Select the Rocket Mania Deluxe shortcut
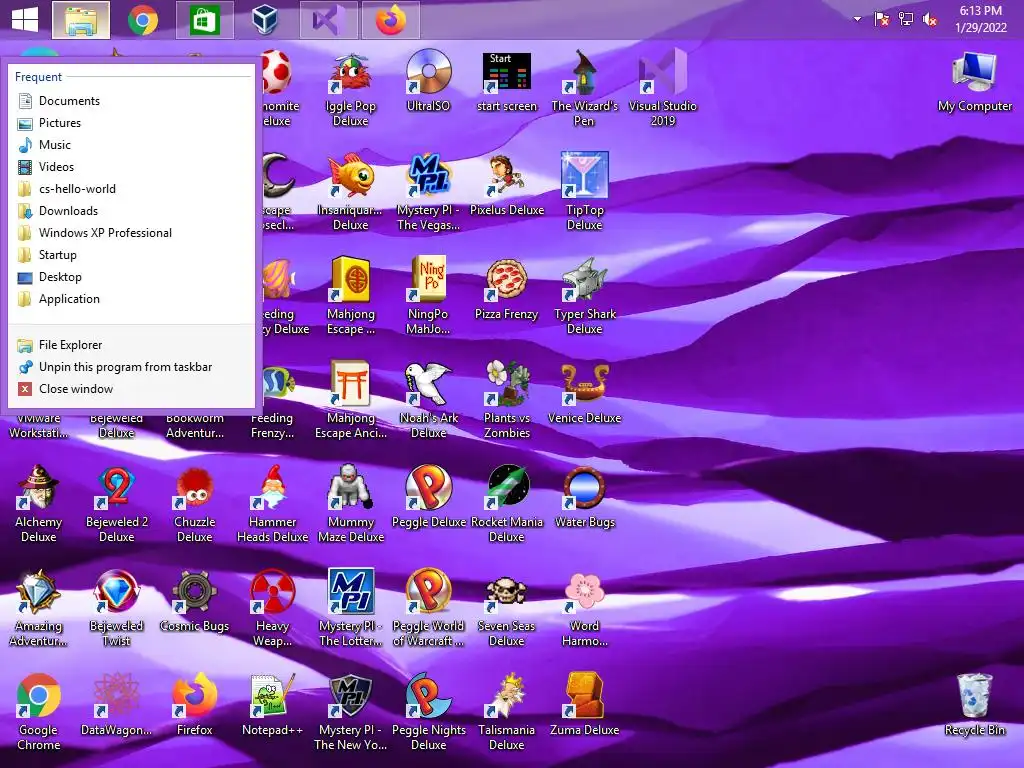 [x=507, y=504]
